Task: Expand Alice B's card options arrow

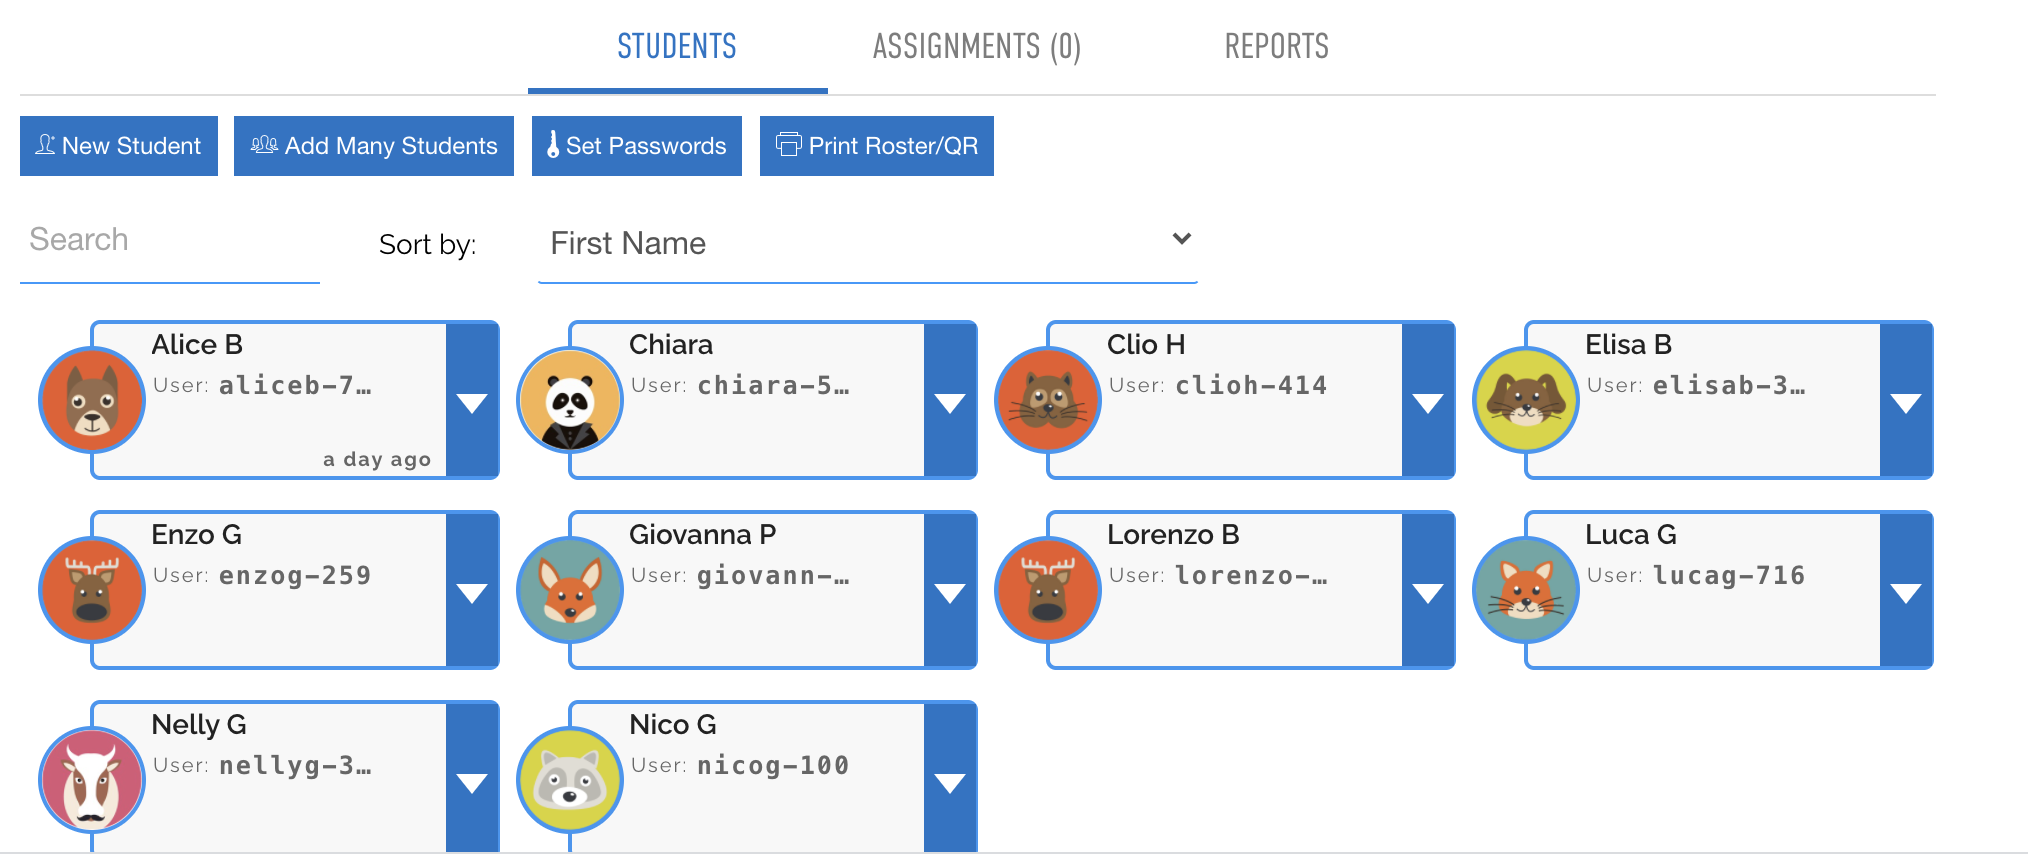Action: (472, 402)
